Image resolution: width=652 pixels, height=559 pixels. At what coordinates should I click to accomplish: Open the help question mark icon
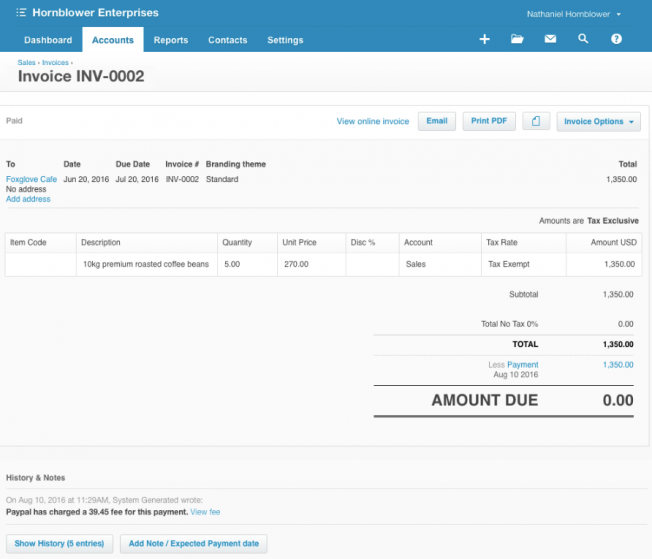pos(616,39)
